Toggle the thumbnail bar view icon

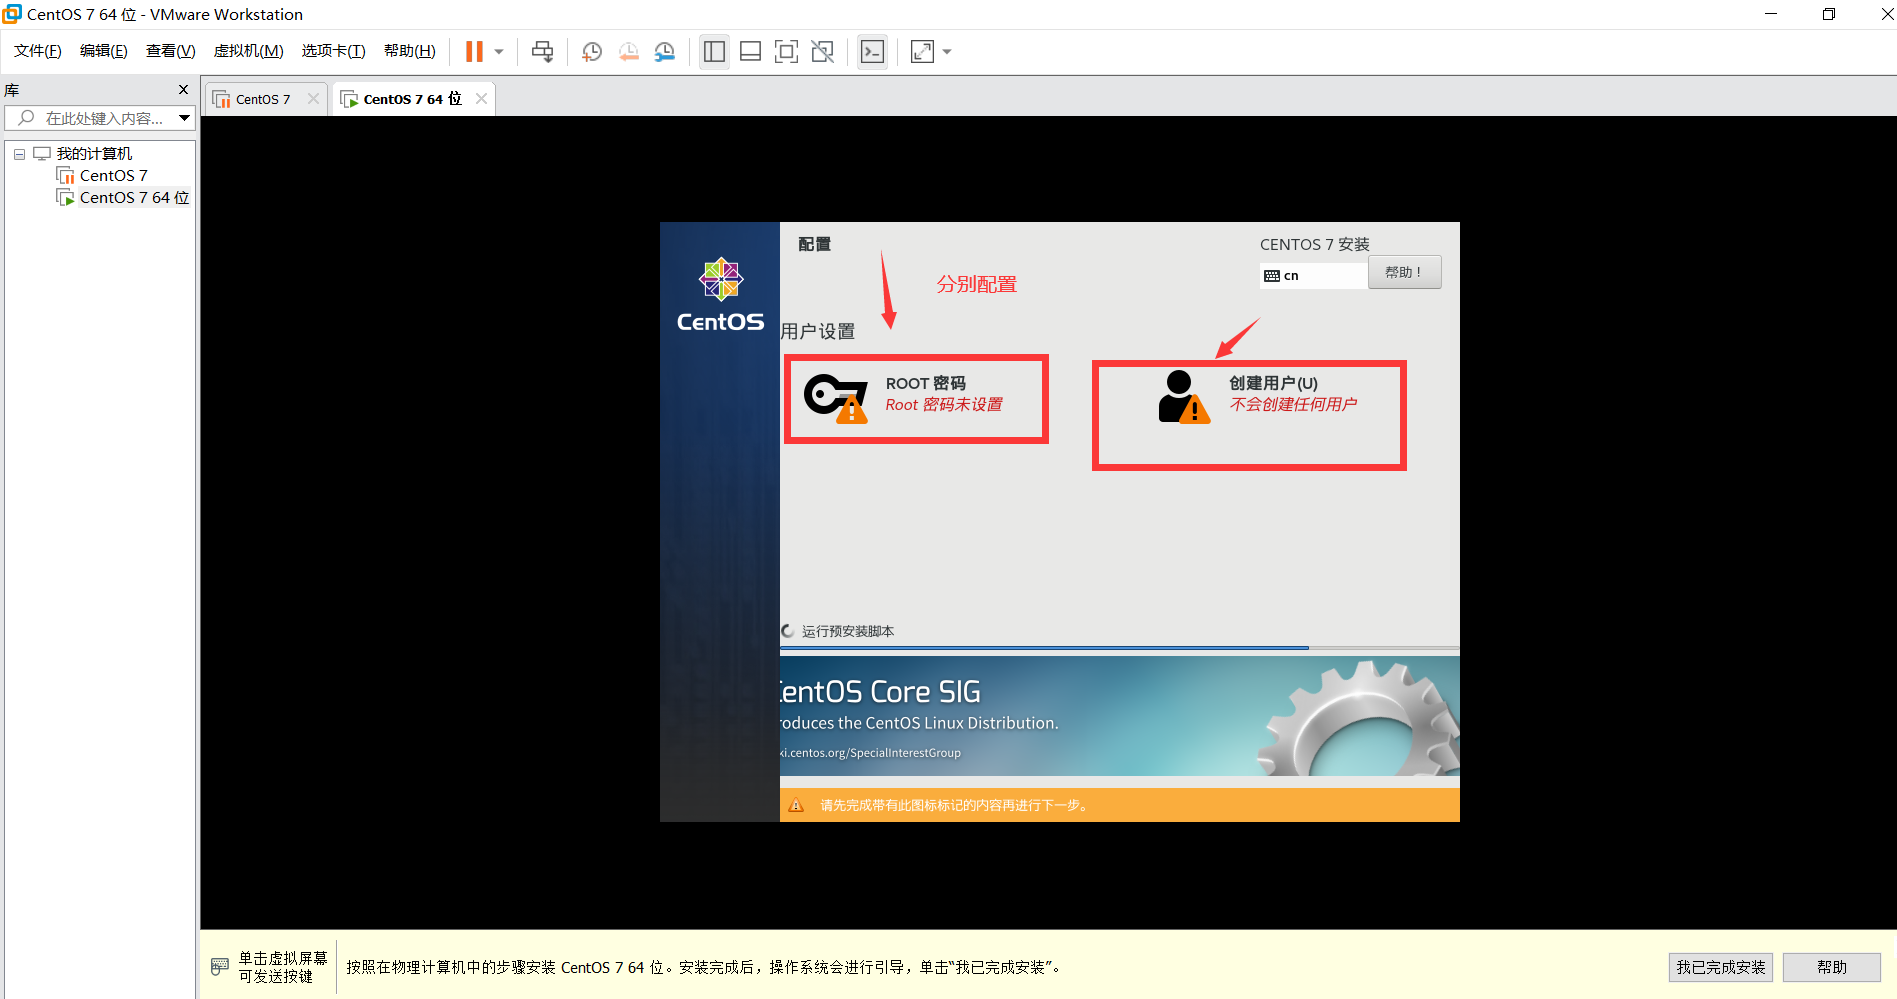750,51
